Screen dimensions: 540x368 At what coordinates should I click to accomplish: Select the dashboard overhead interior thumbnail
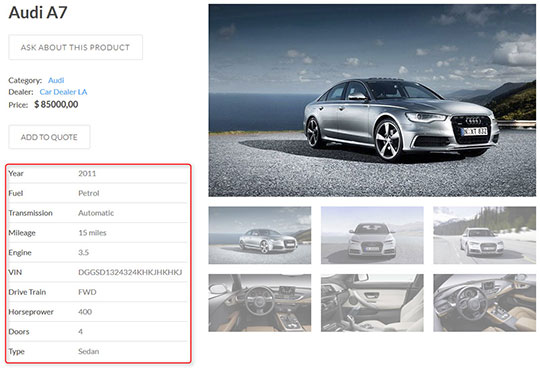pyautogui.click(x=485, y=303)
